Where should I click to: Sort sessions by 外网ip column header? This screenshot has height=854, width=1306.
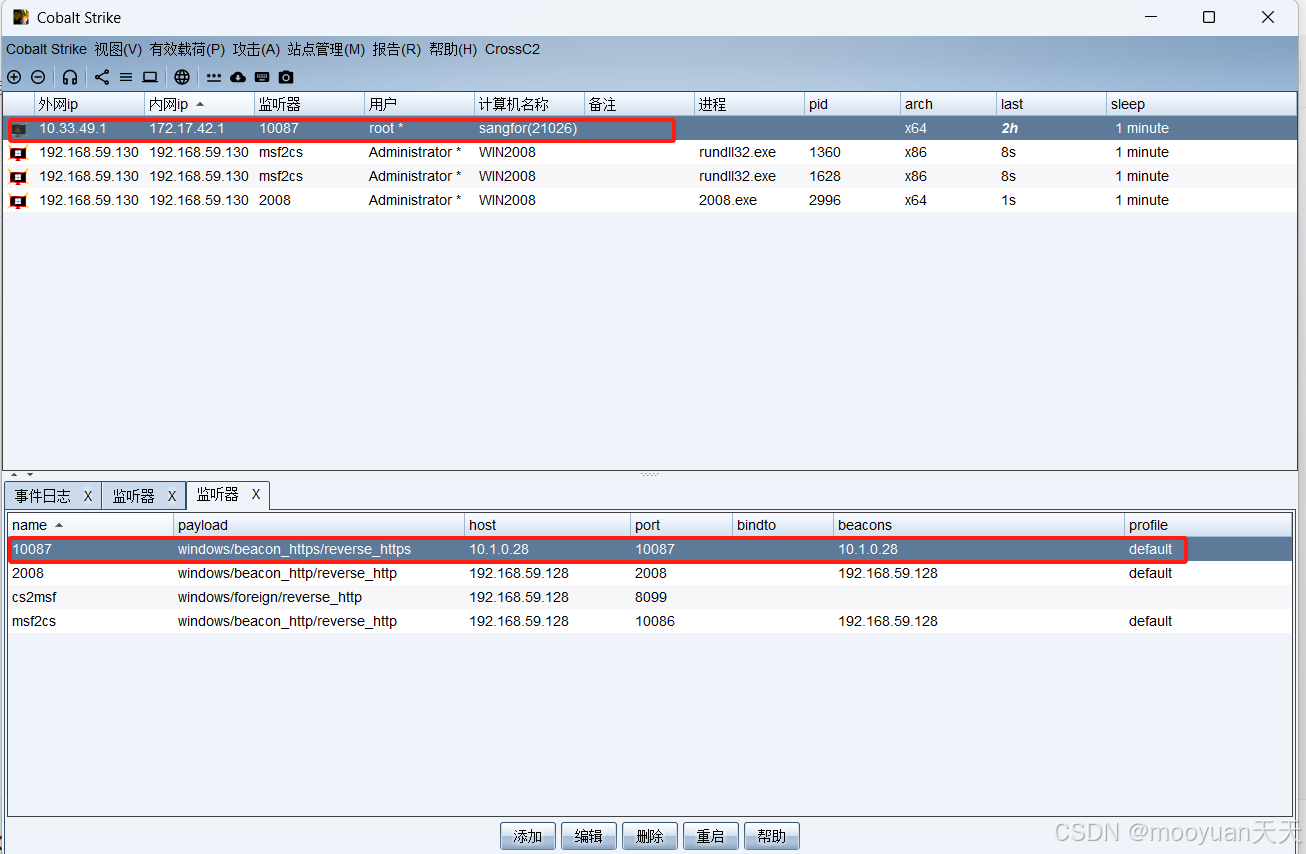[89, 104]
